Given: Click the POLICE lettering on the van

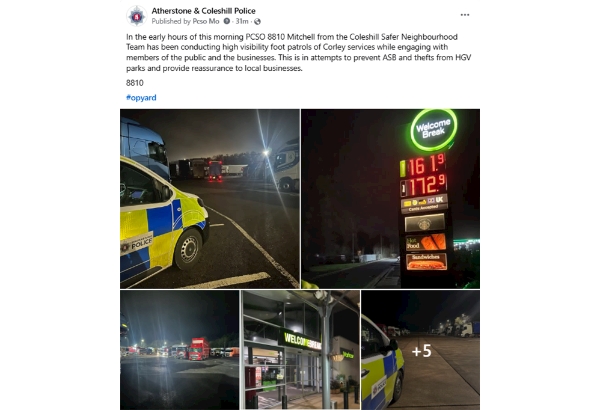Looking at the screenshot, I should pos(137,244).
